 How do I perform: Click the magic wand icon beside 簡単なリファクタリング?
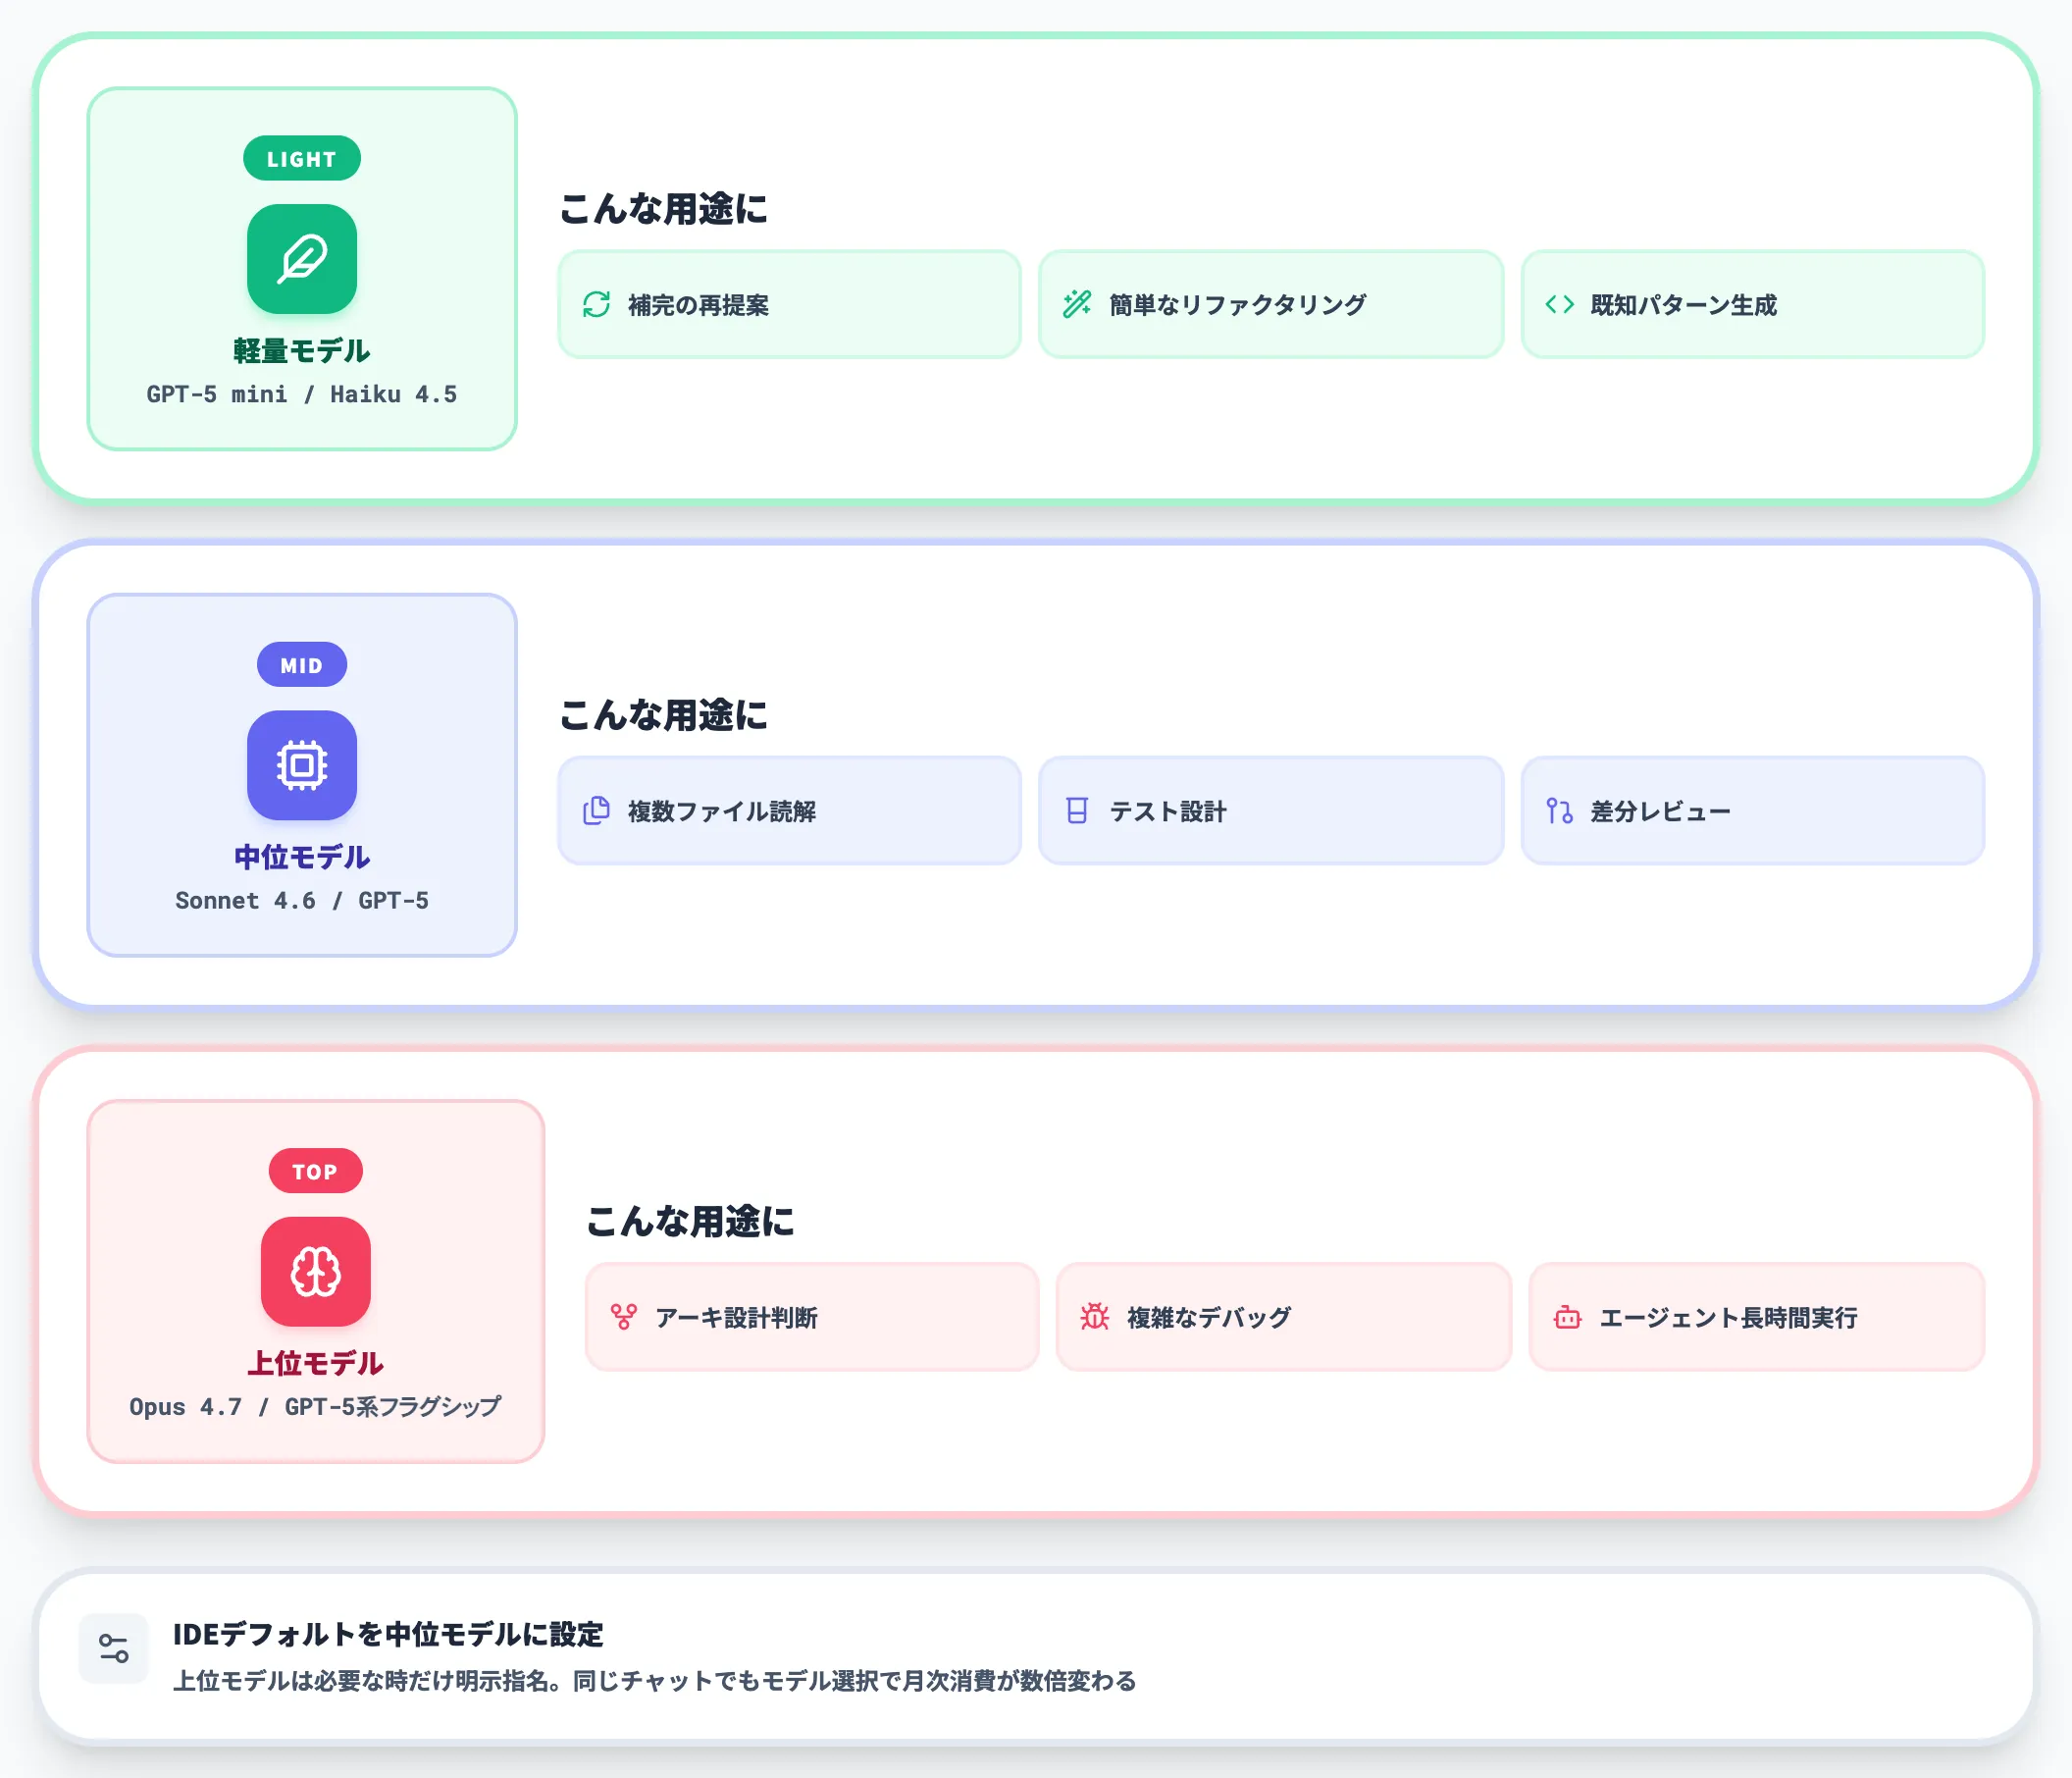point(1077,304)
